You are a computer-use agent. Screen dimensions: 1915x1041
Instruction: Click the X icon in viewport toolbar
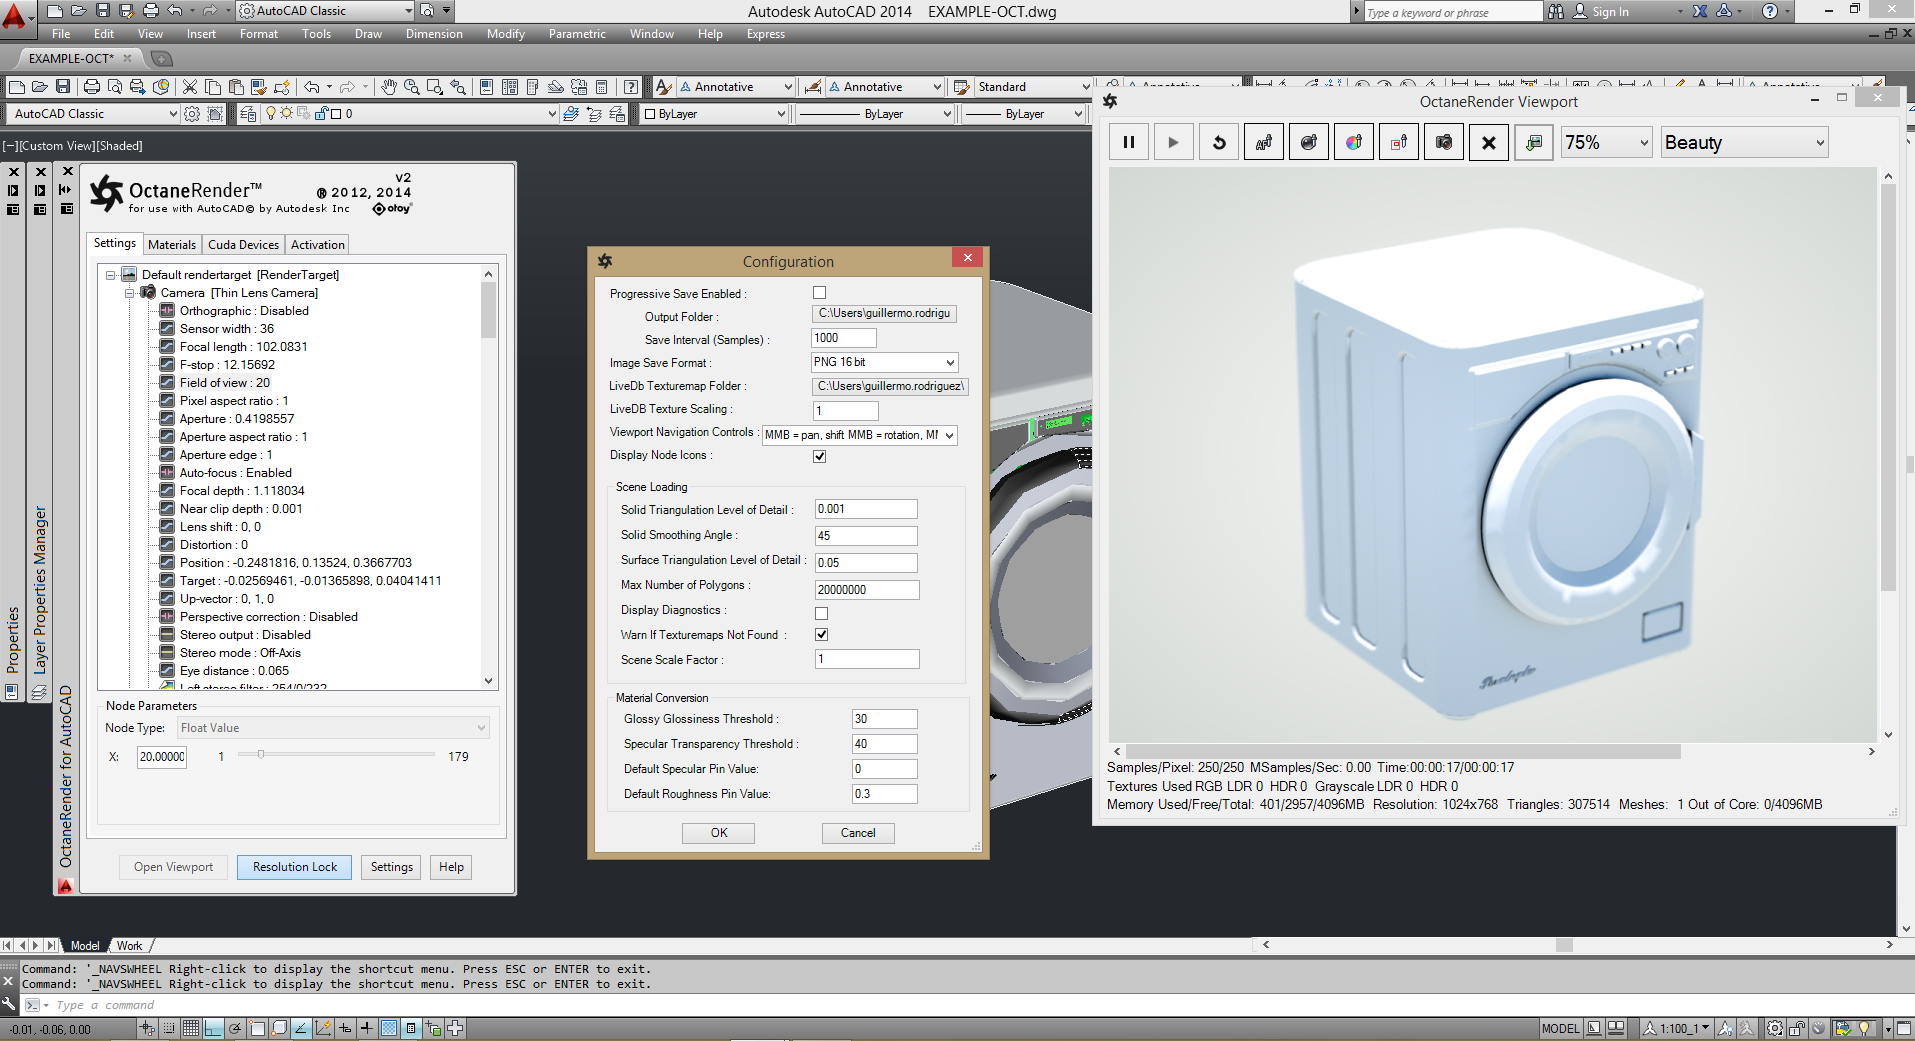[1488, 143]
